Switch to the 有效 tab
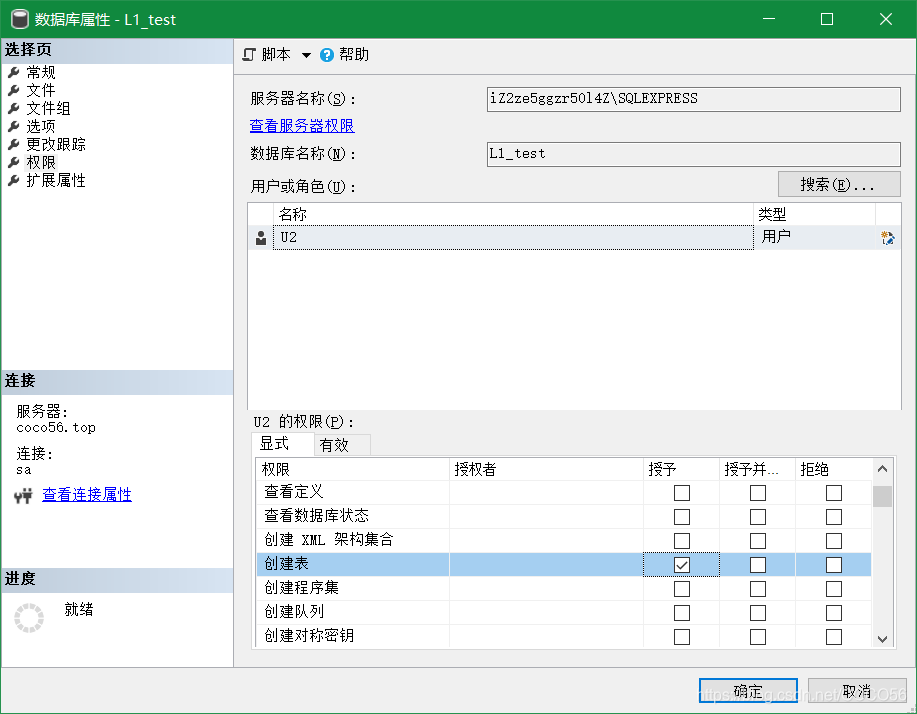917x714 pixels. (342, 446)
